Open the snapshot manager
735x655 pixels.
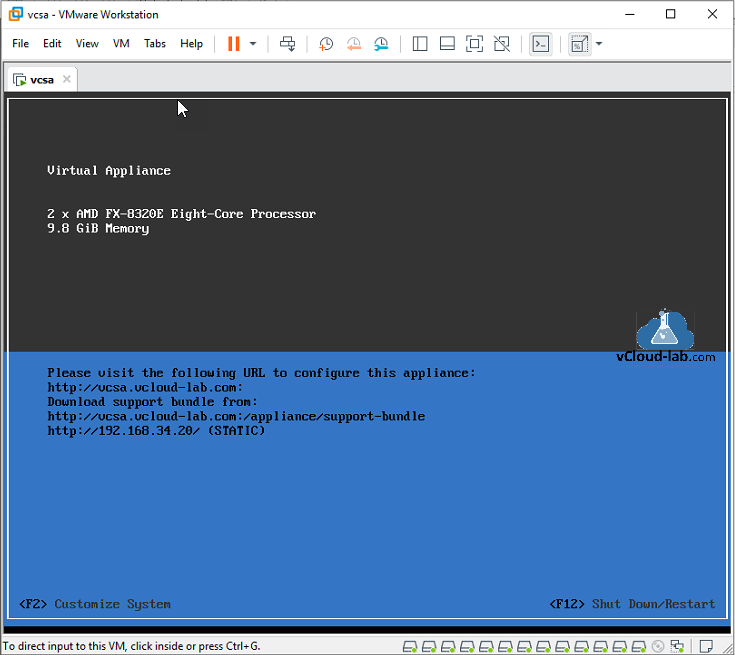pyautogui.click(x=381, y=44)
